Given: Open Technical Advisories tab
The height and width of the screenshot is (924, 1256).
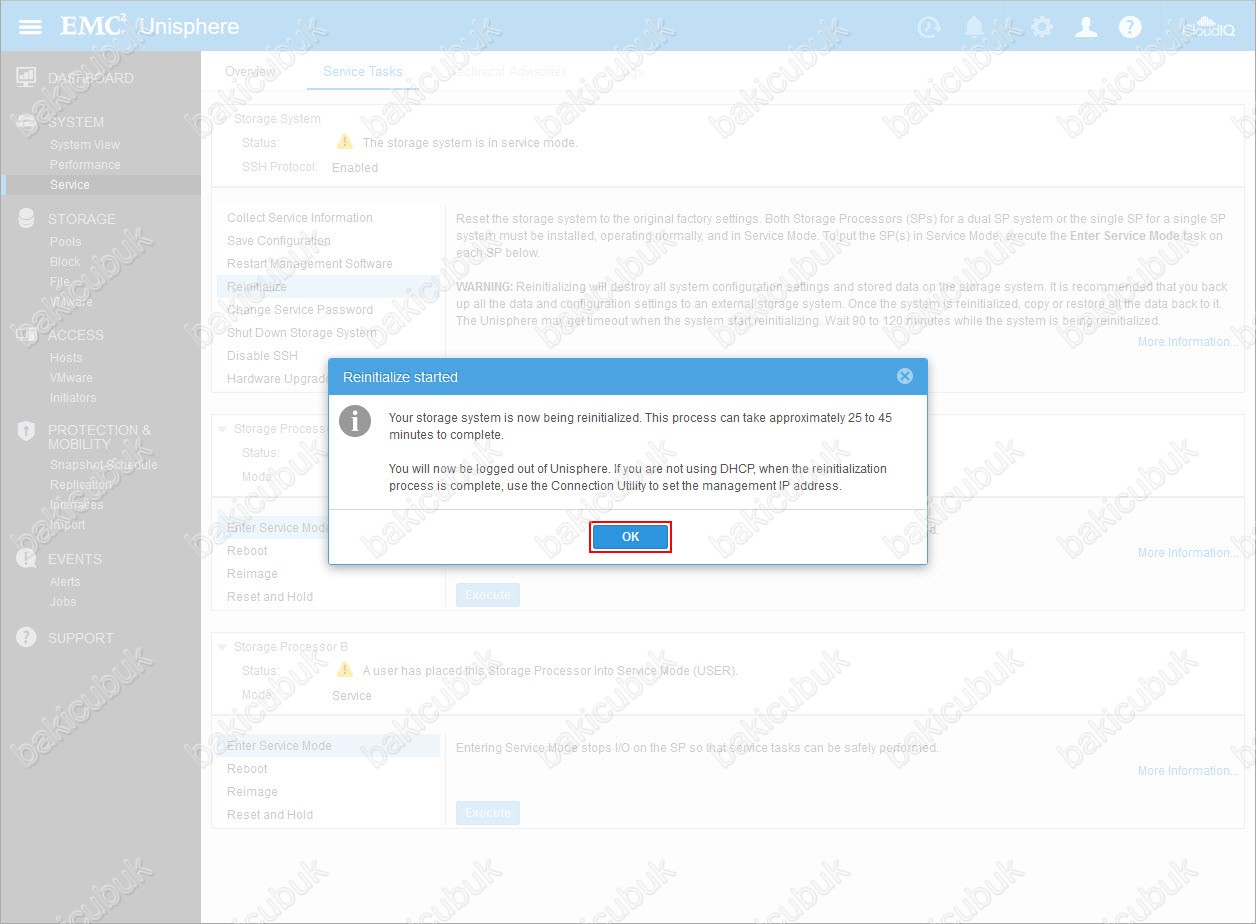Looking at the screenshot, I should tap(508, 72).
